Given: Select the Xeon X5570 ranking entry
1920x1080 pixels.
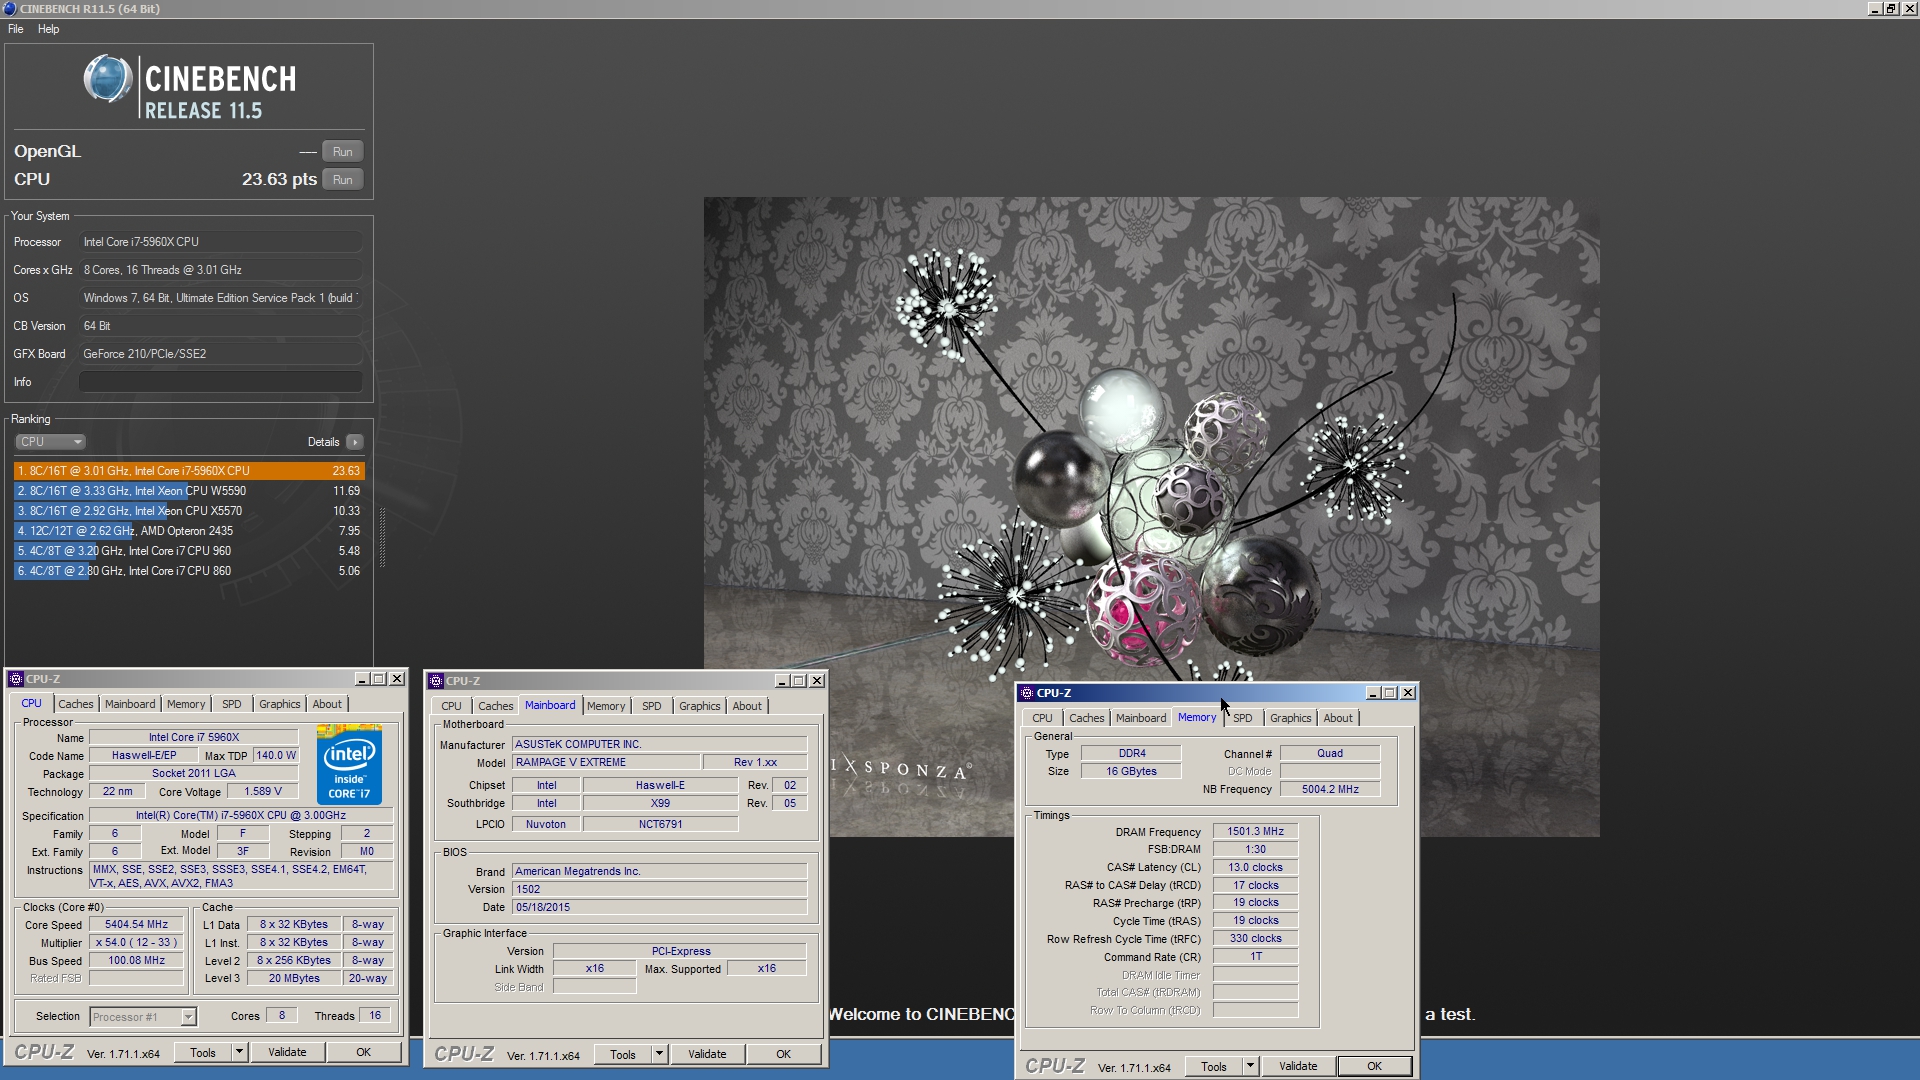Looking at the screenshot, I should coord(189,511).
